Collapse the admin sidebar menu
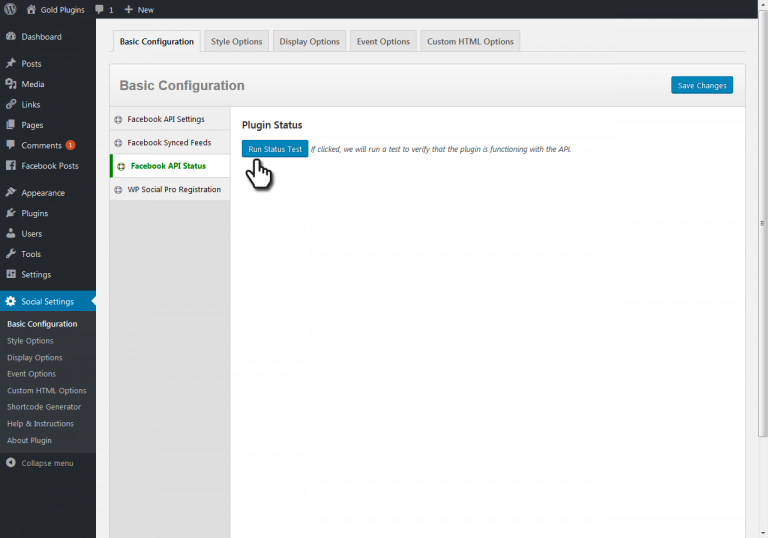The height and width of the screenshot is (538, 768). tap(46, 463)
